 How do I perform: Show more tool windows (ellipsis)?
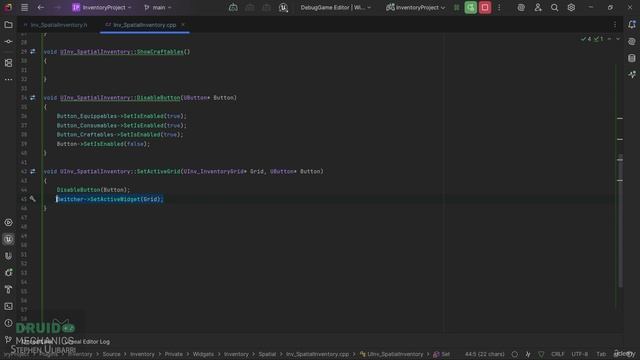(8, 80)
